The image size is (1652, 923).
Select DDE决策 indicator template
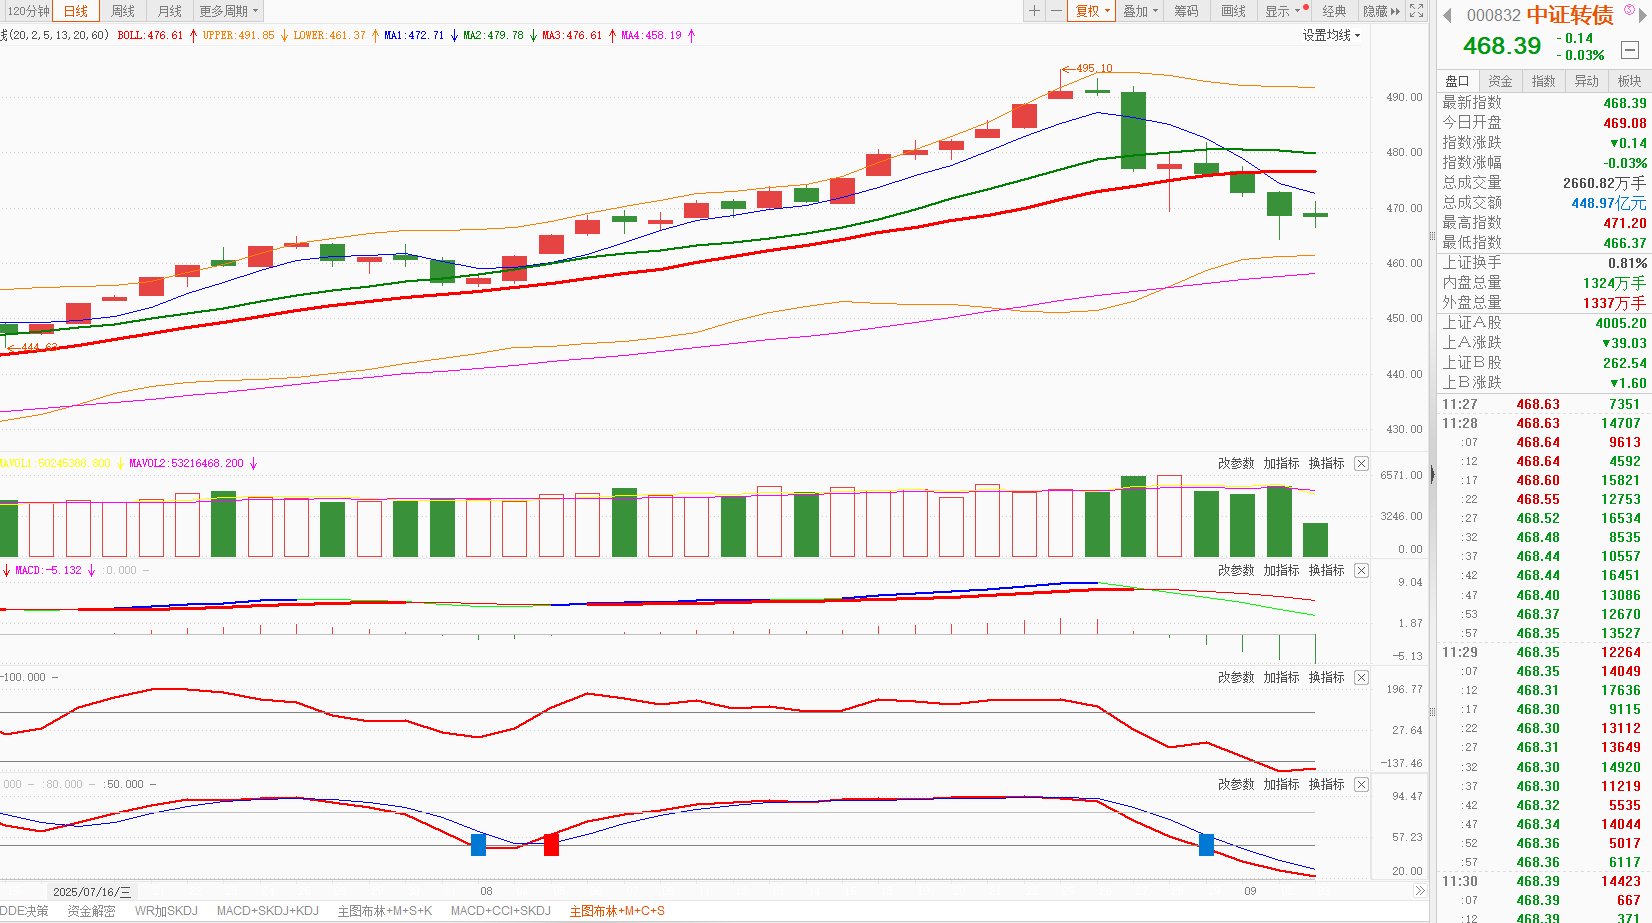[24, 911]
